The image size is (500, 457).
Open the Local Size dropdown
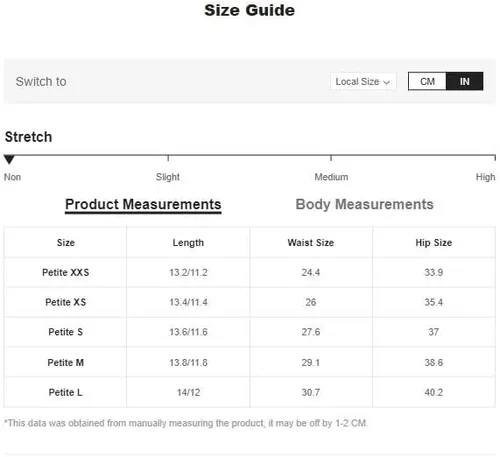pyautogui.click(x=363, y=82)
